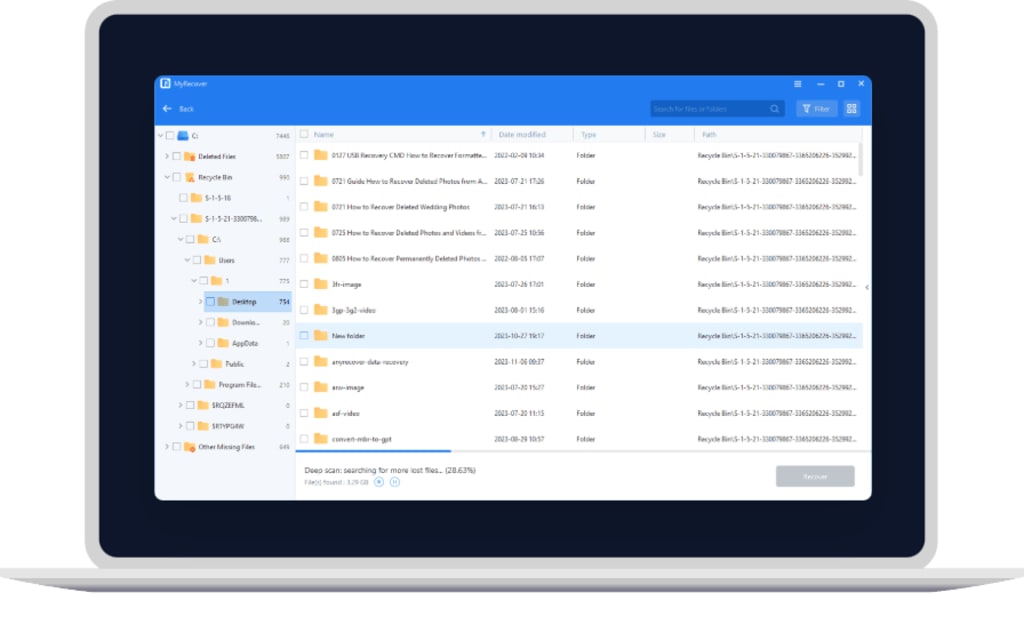Viewport: 1024px width, 617px height.
Task: Pause the deep scan
Action: coord(394,482)
